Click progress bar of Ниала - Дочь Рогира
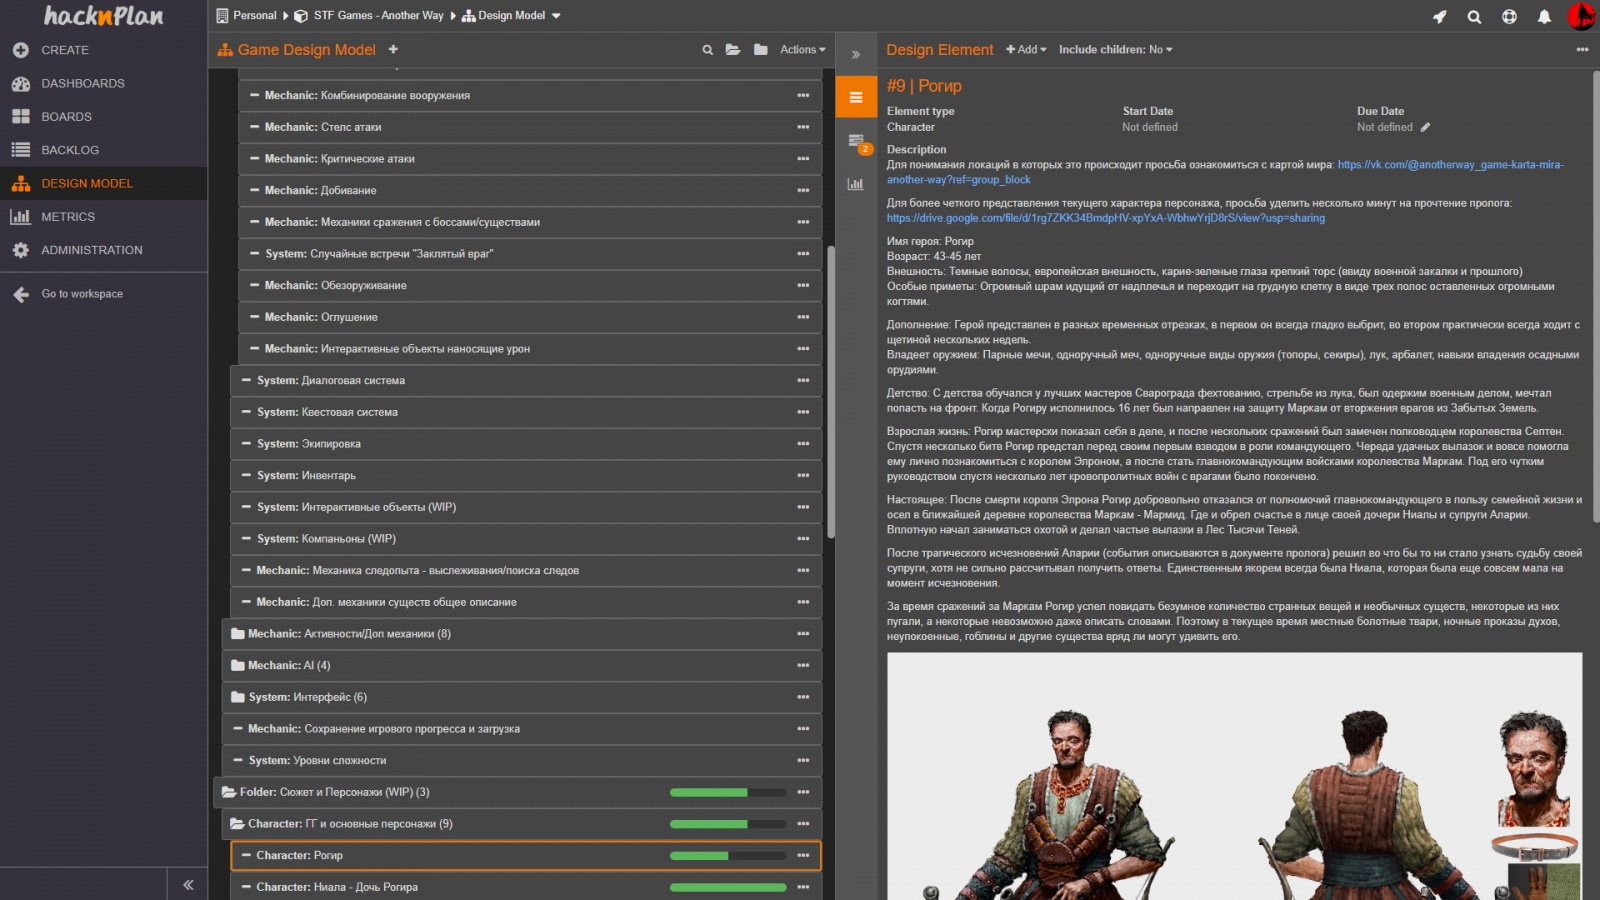1600x900 pixels. (x=728, y=888)
